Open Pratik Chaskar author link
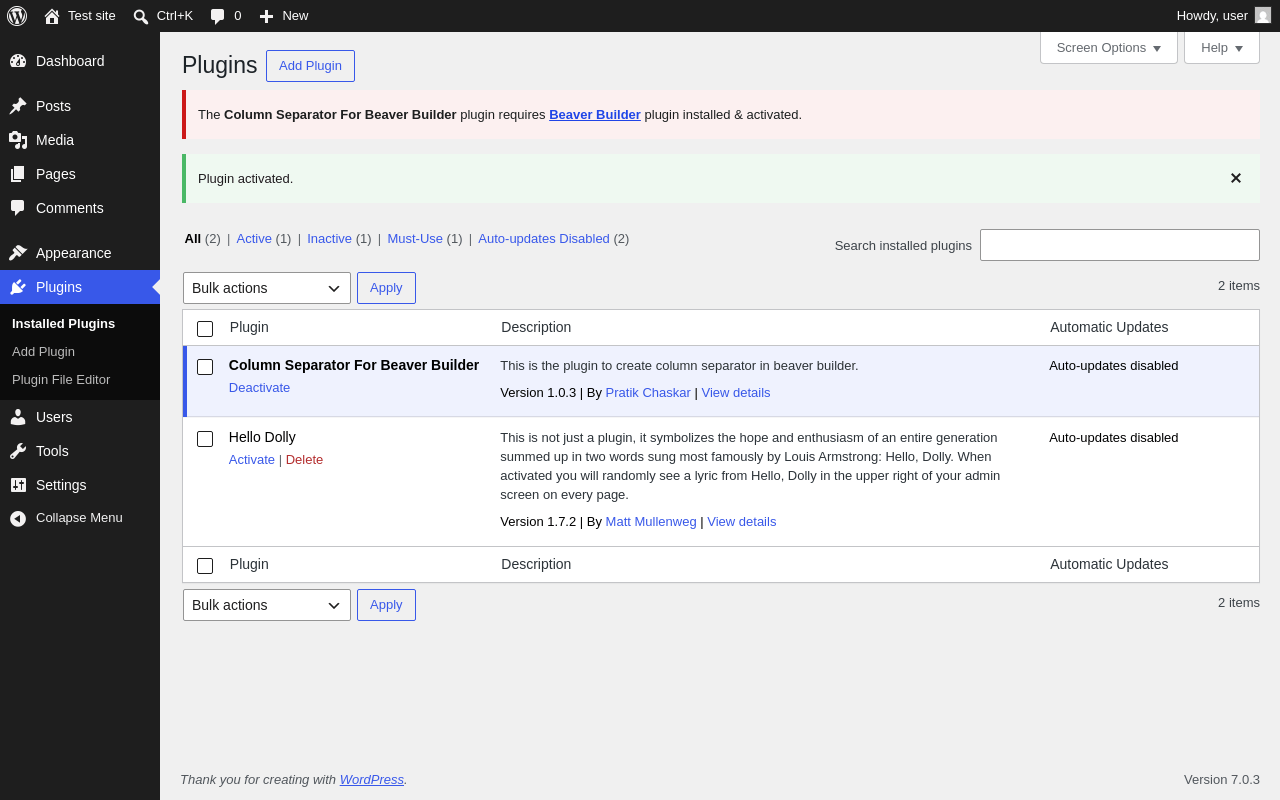The image size is (1280, 800). click(x=648, y=392)
